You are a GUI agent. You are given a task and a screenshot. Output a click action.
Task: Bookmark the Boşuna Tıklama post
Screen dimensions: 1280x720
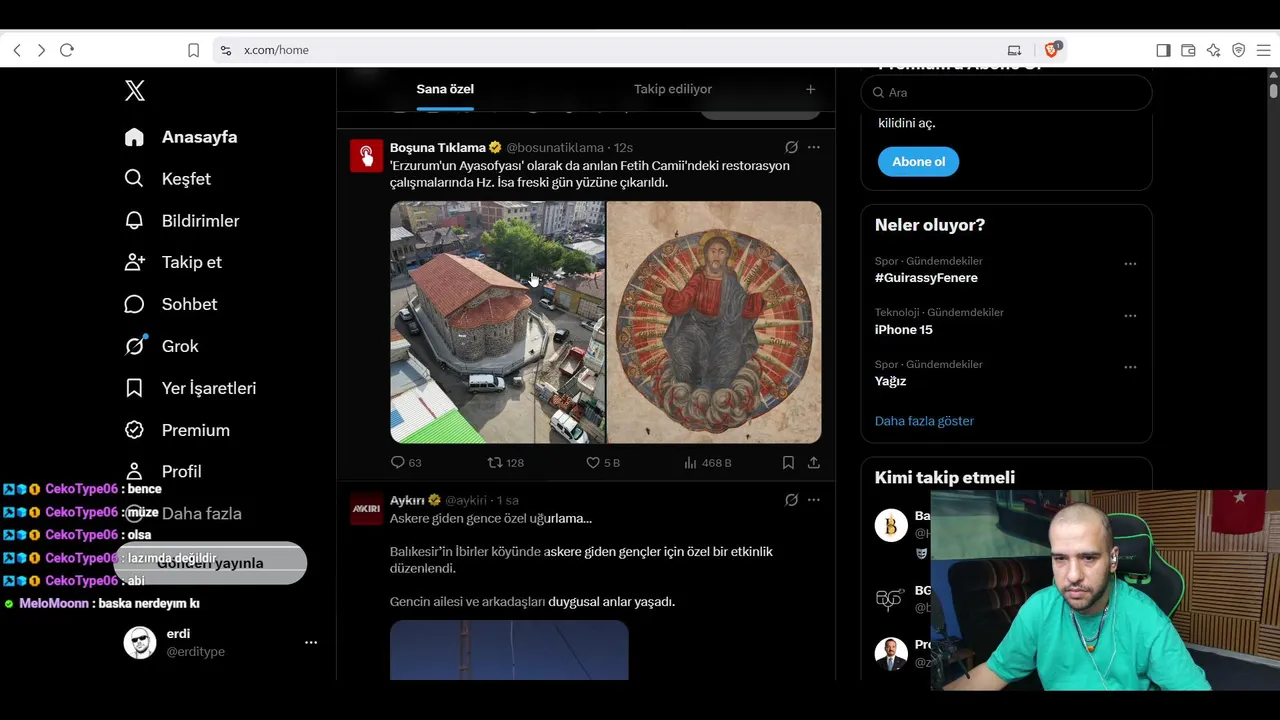pos(788,462)
